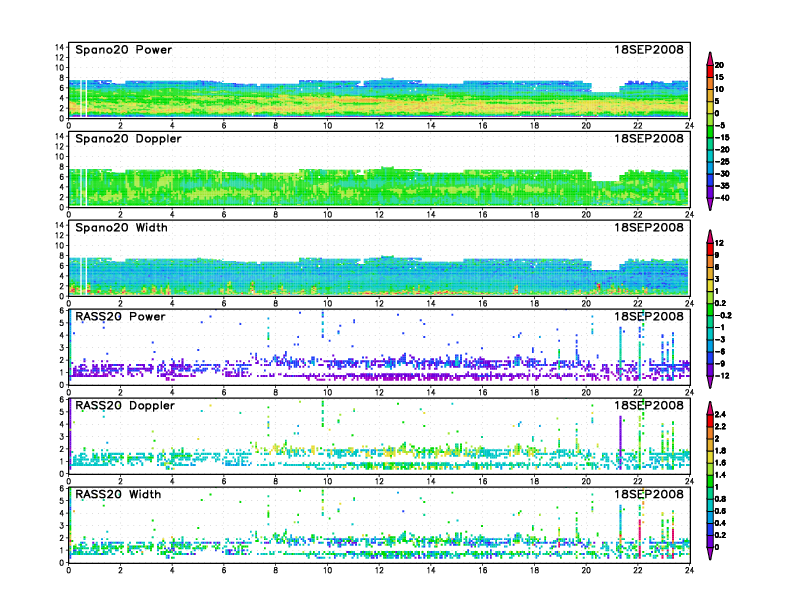The height and width of the screenshot is (612, 792).
Task: Select 18SEP2008 date in RASS20 Width panel
Action: click(649, 494)
